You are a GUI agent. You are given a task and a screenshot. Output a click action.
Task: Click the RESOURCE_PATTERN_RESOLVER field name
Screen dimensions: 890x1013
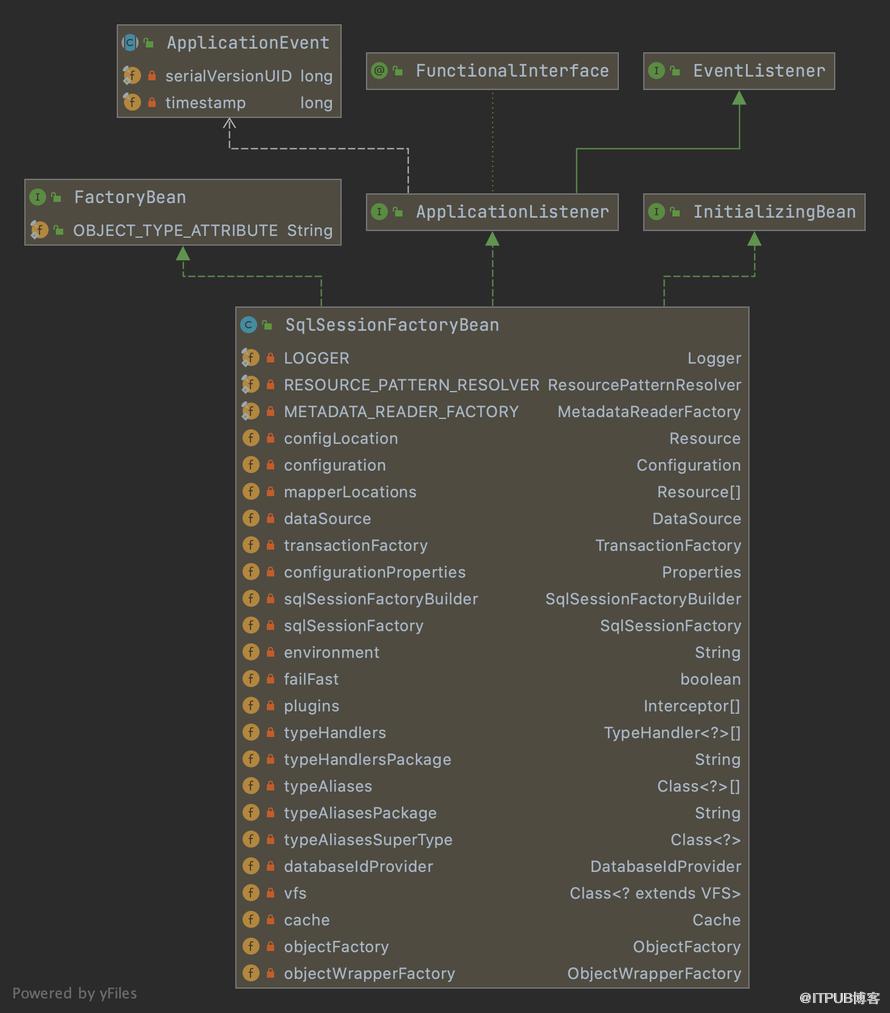click(411, 384)
